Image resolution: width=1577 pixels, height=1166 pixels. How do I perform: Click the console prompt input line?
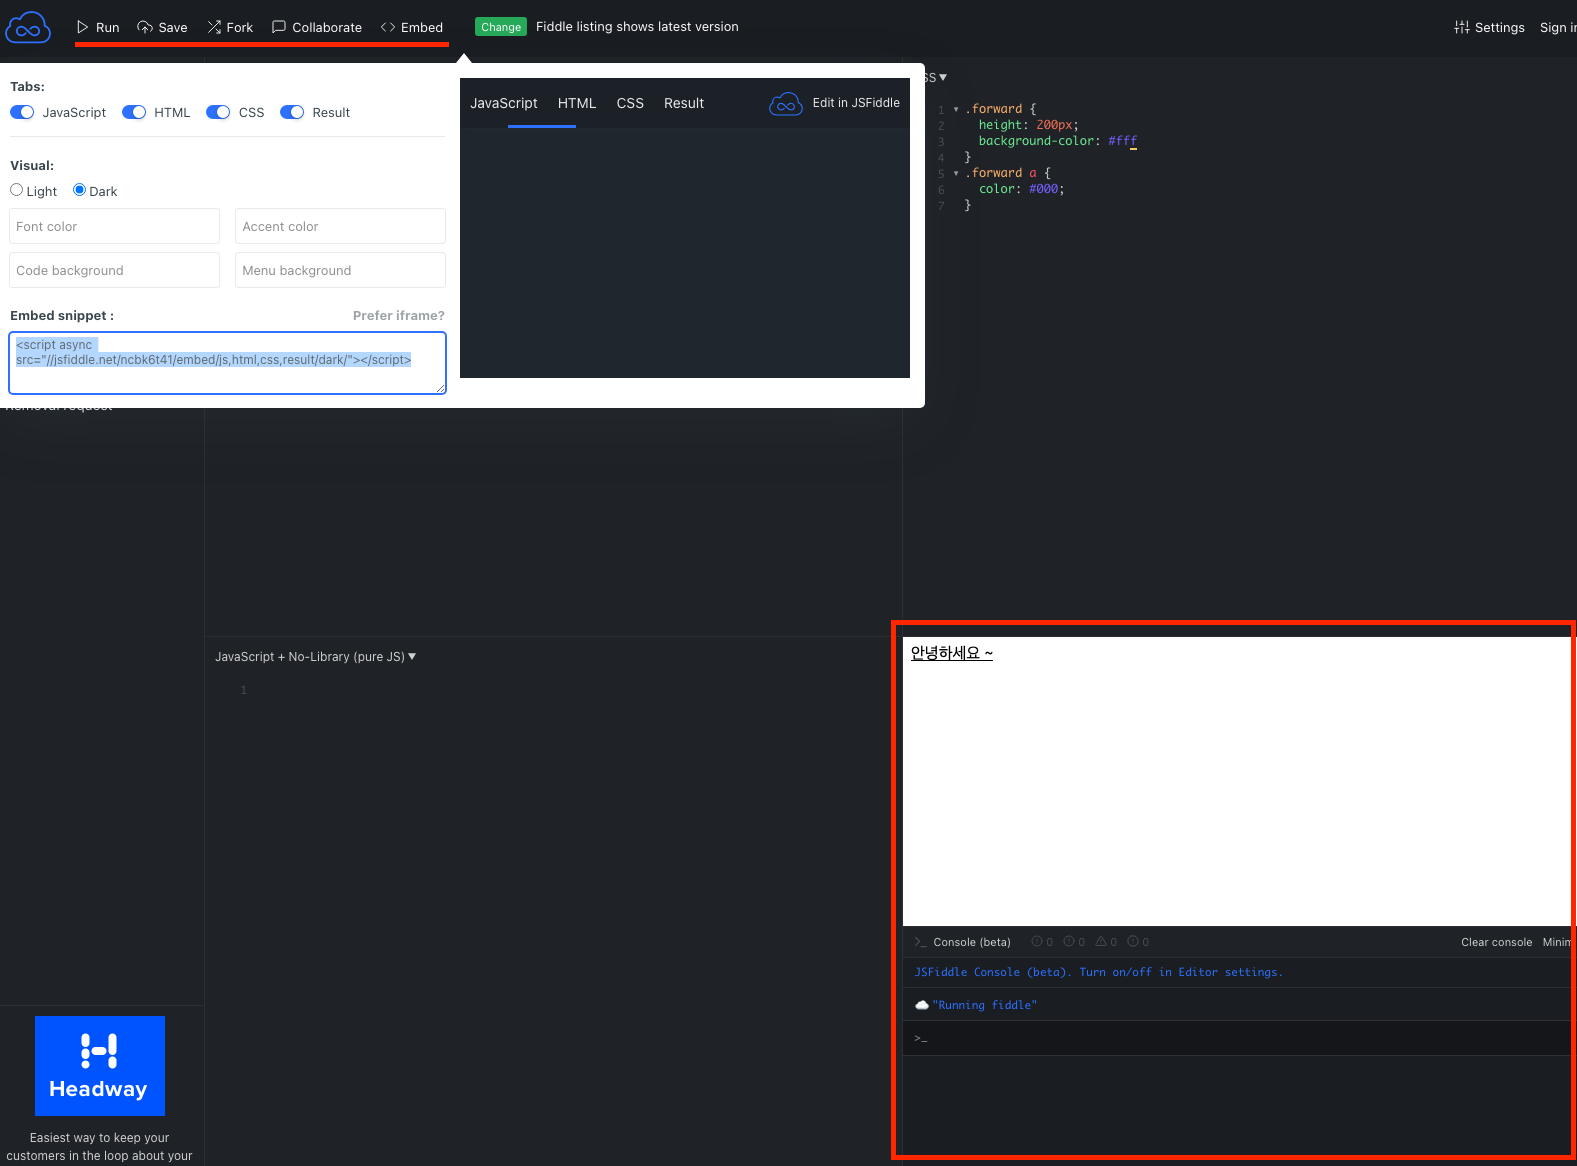[x=1235, y=1038]
